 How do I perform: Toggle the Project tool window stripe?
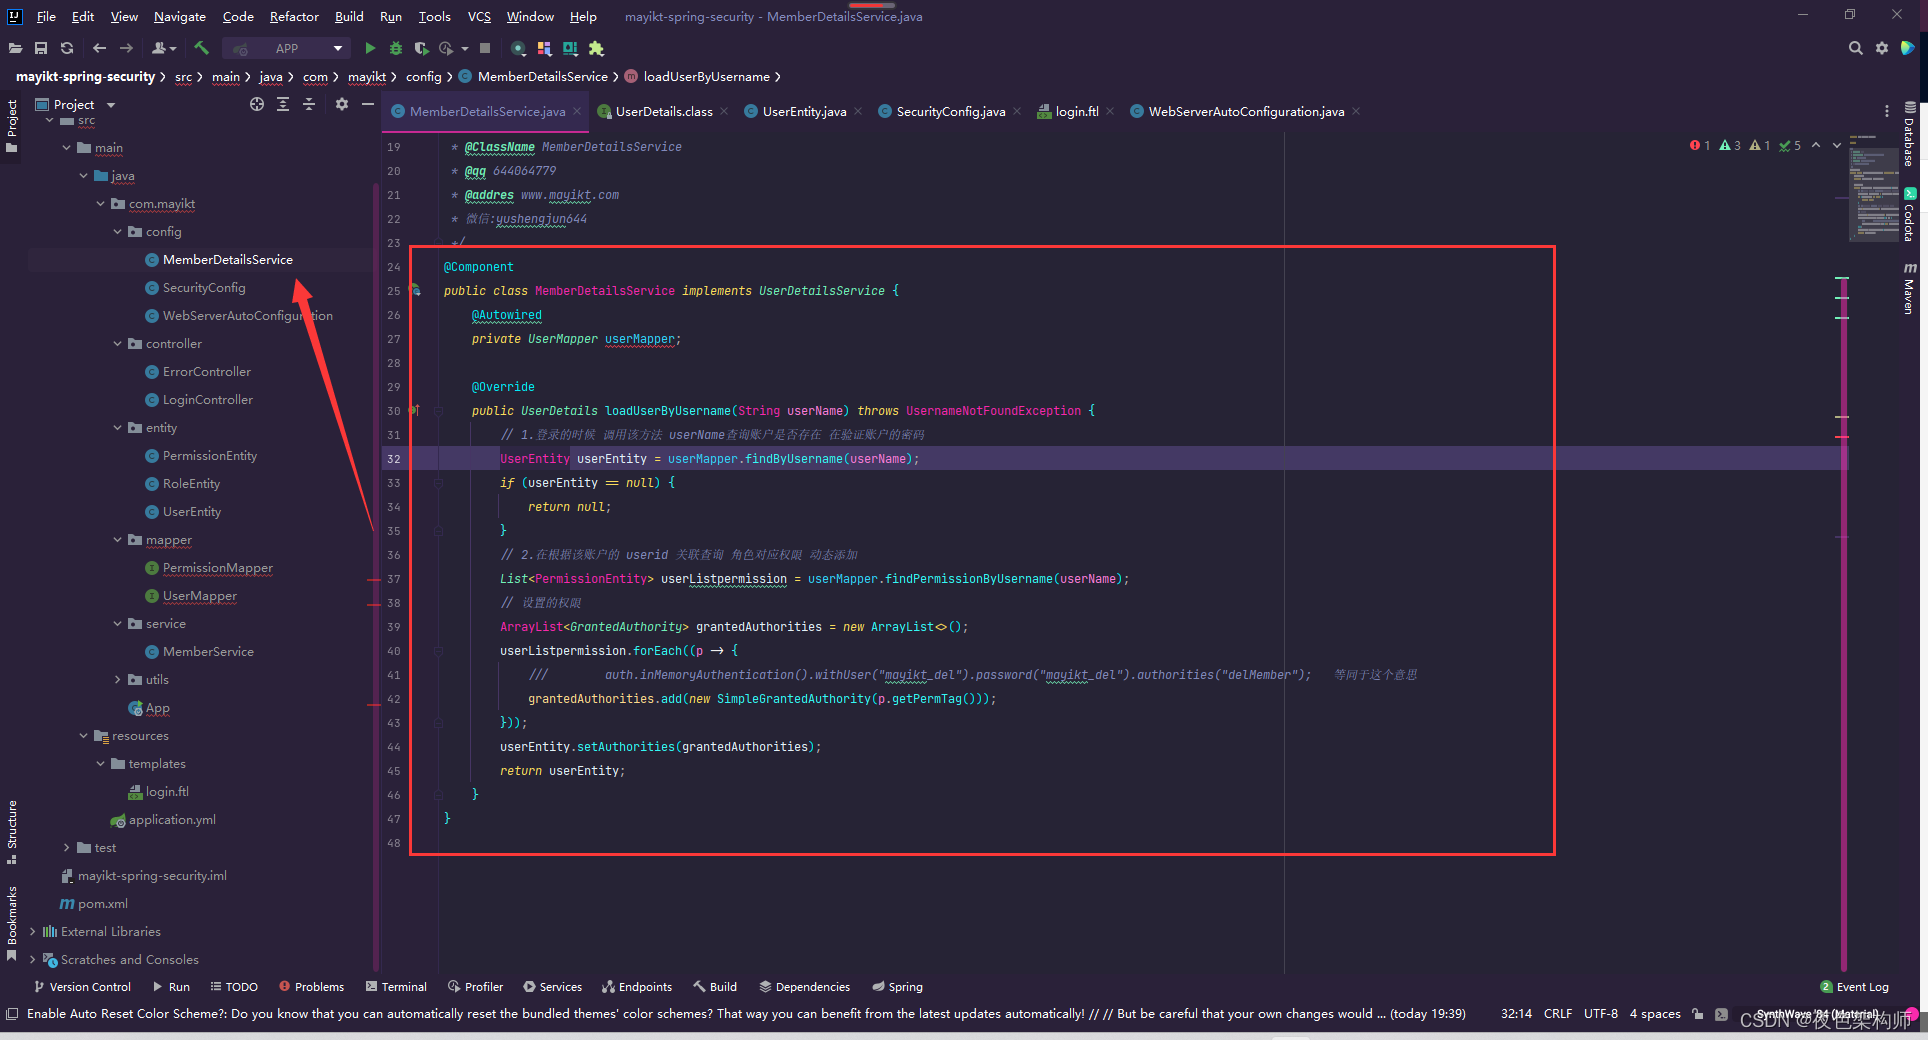(x=12, y=126)
